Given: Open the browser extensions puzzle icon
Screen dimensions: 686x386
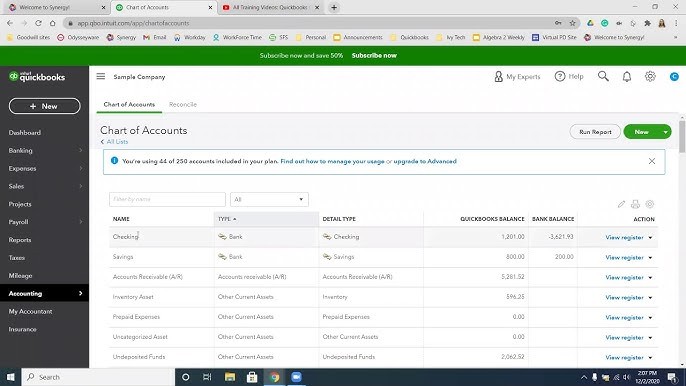Looking at the screenshot, I should (x=648, y=23).
